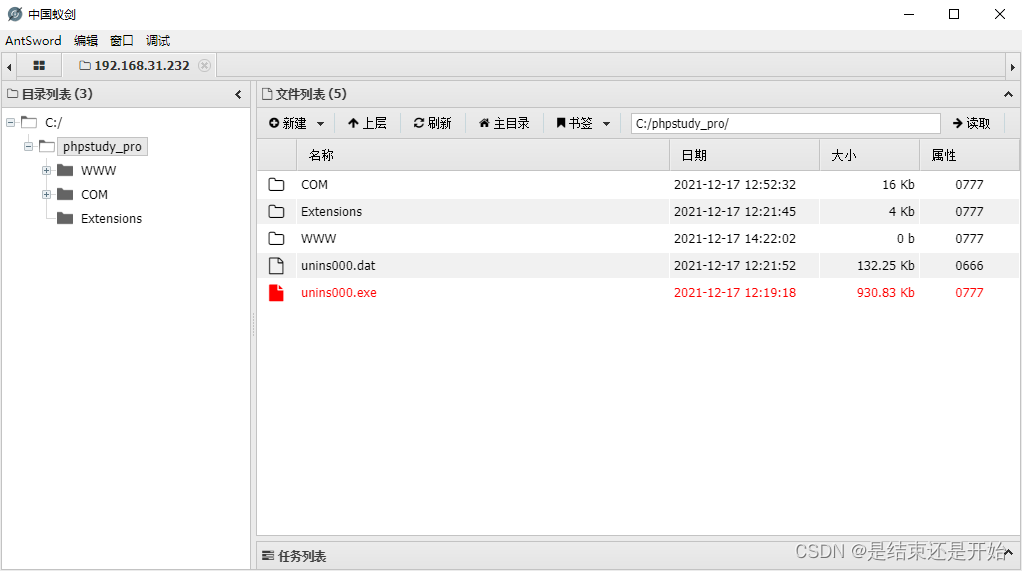The width and height of the screenshot is (1022, 571).
Task: Click the unins000.dat file icon
Action: [x=276, y=265]
